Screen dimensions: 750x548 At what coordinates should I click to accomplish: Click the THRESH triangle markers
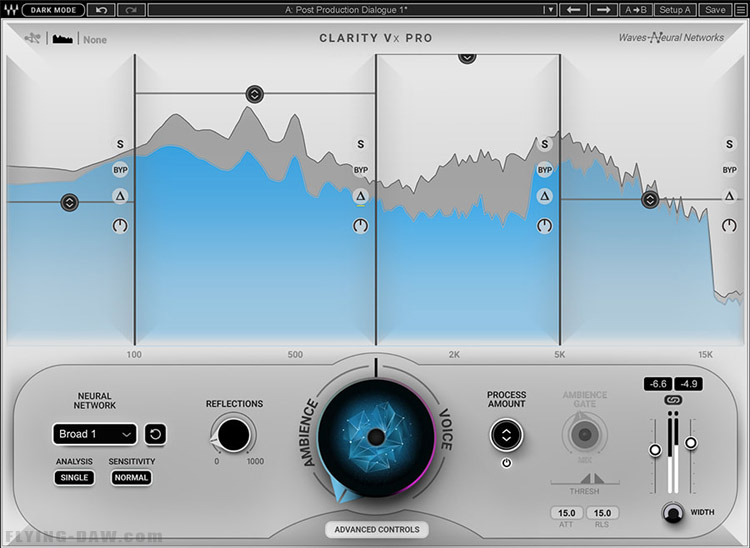(592, 478)
